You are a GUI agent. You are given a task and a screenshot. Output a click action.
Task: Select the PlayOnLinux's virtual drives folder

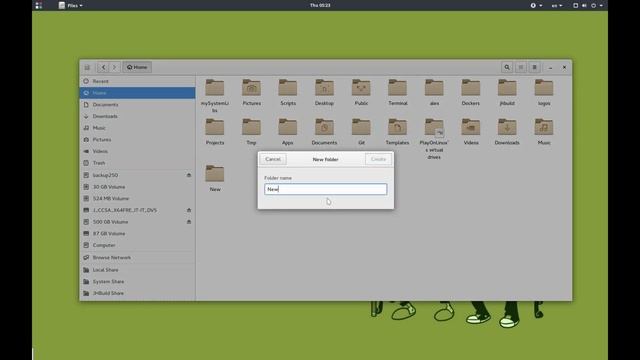[434, 127]
